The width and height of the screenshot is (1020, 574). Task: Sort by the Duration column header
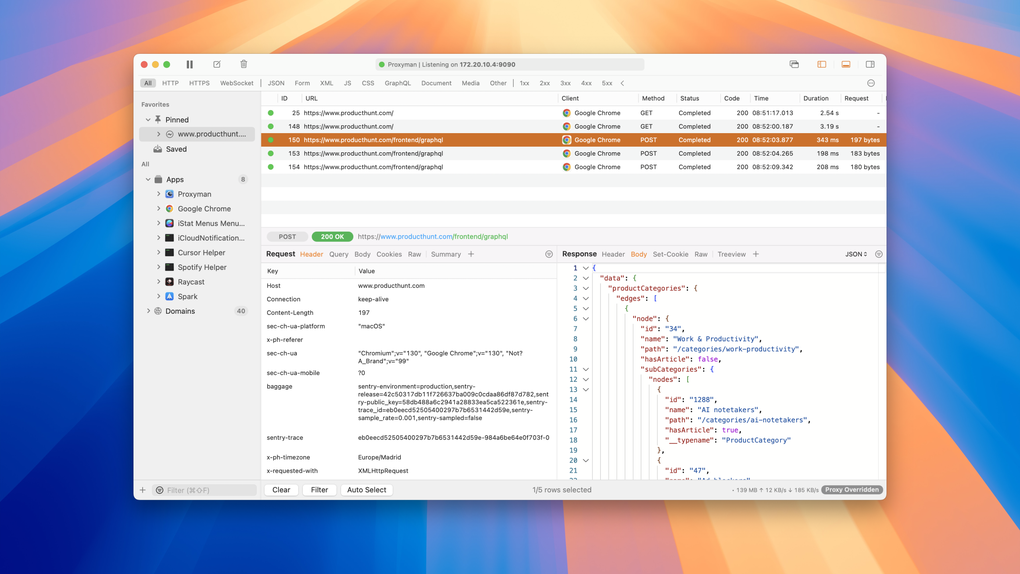816,98
